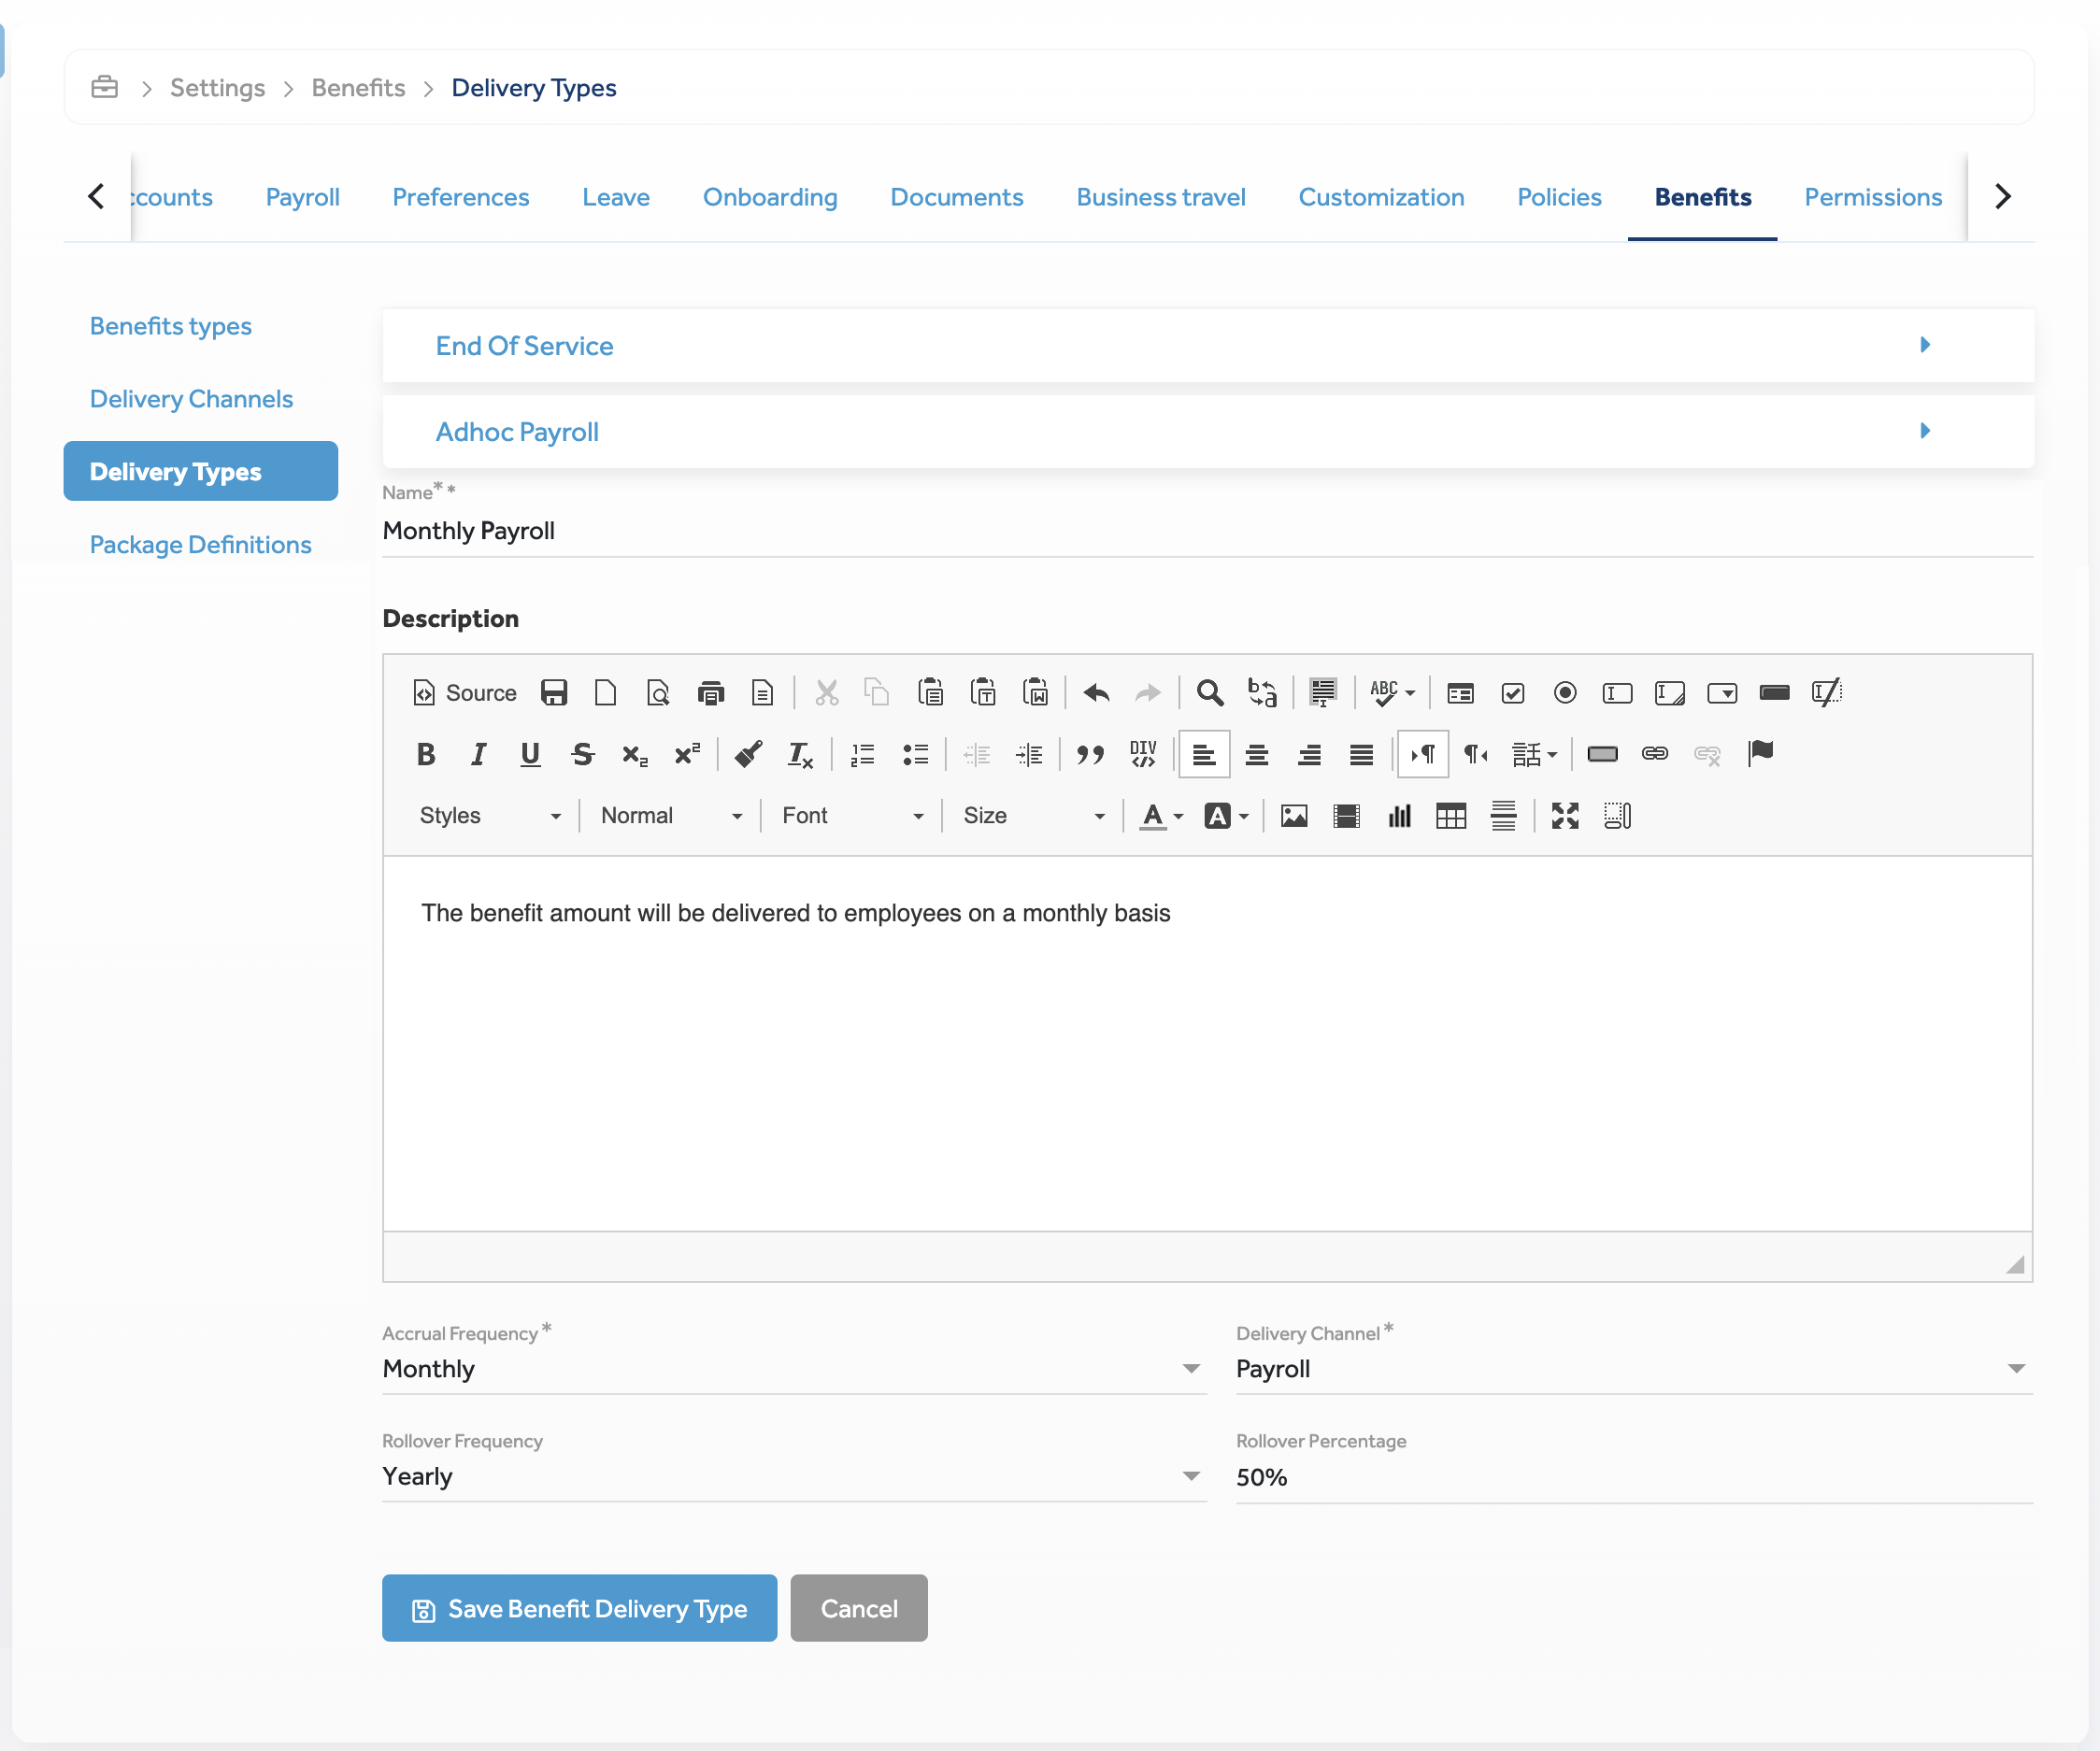This screenshot has height=1751, width=2100.
Task: Open the Templates icon in editor toolbar
Action: pos(763,693)
